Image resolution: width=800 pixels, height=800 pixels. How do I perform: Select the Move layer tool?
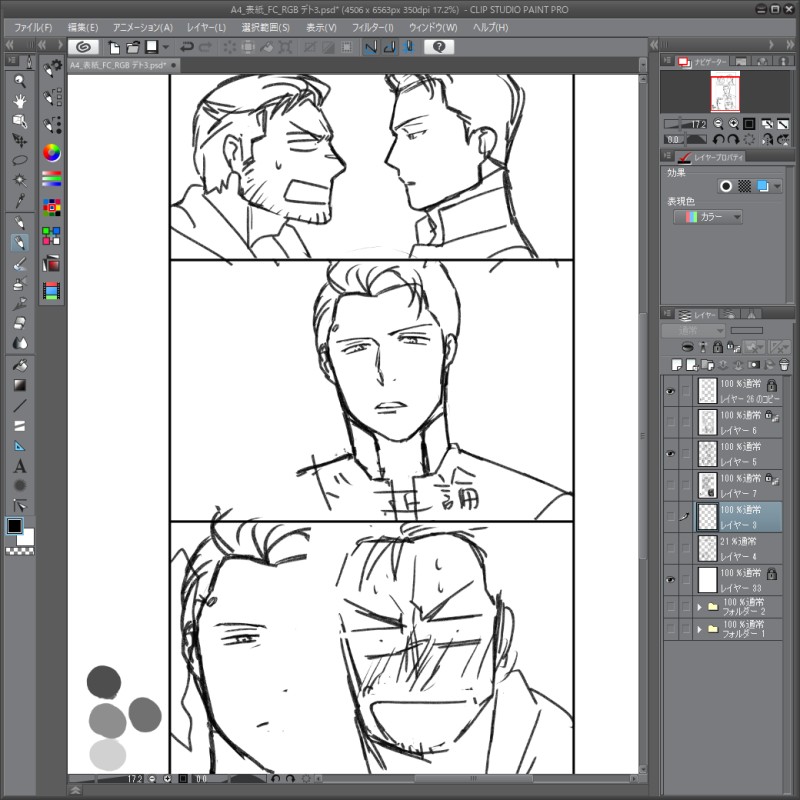tap(19, 140)
